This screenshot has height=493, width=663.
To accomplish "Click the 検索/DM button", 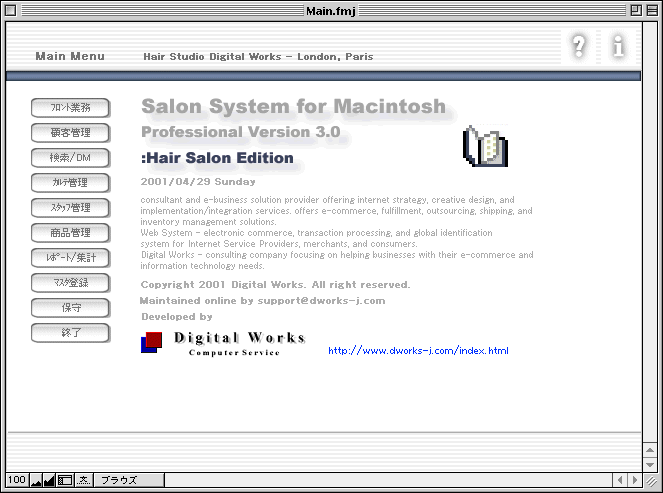I will [x=71, y=158].
